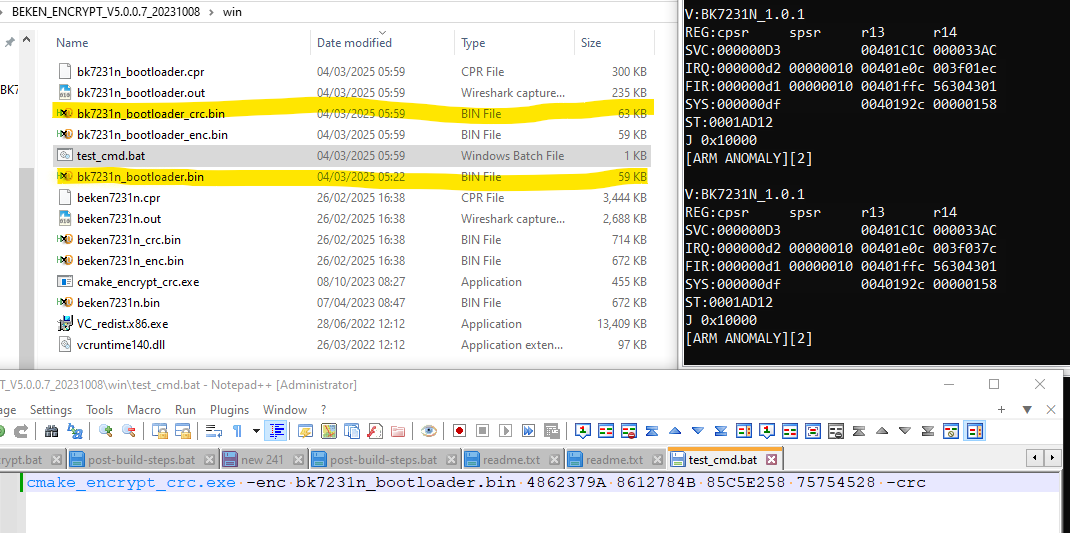Open the user-defined language icon
Image resolution: width=1070 pixels, height=533 pixels.
click(305, 431)
